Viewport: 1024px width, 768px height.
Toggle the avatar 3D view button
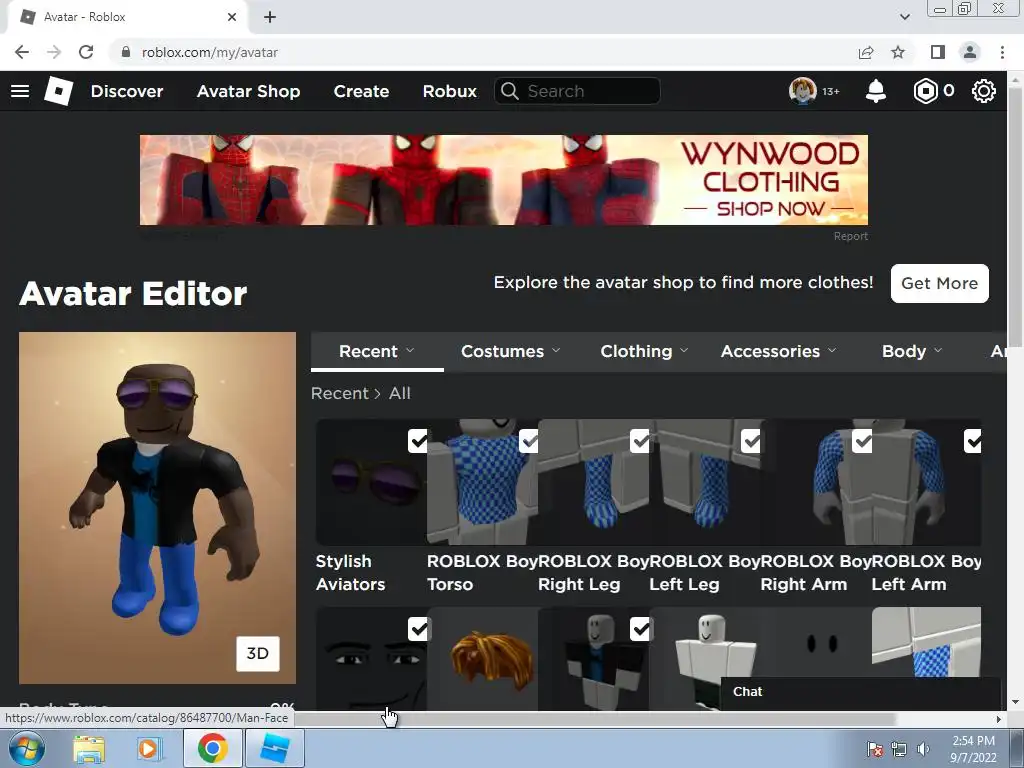coord(257,654)
